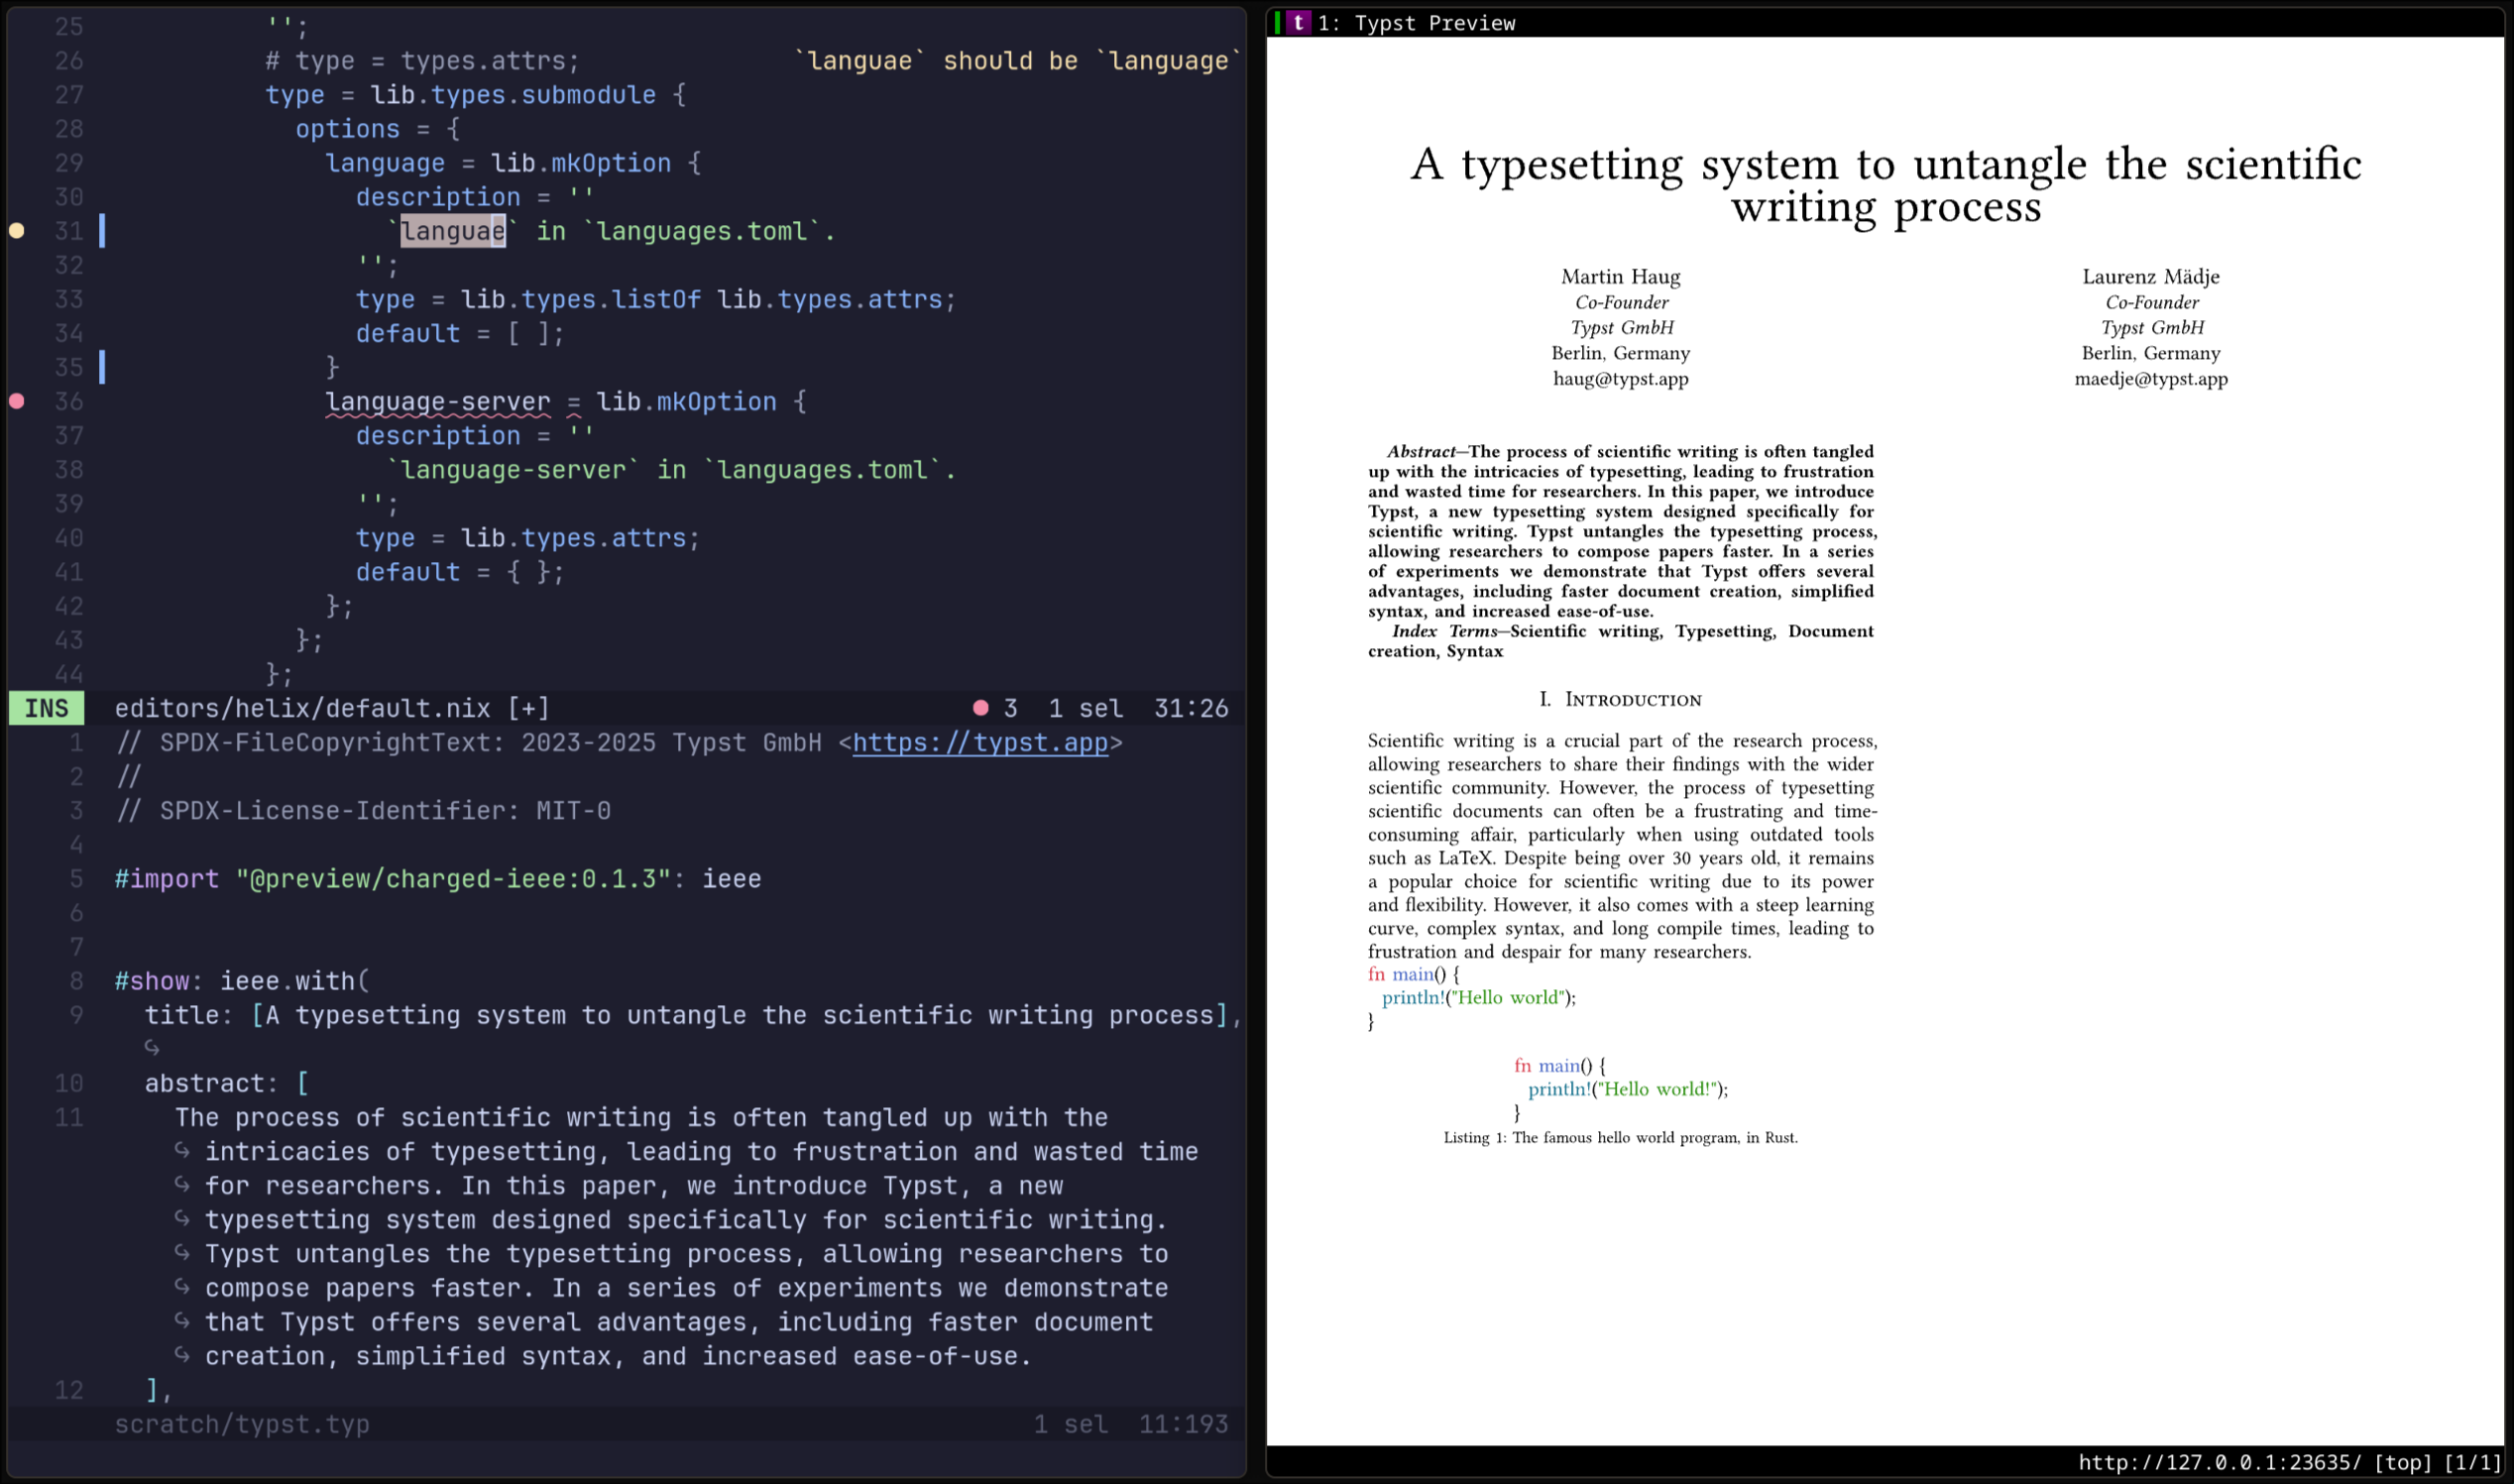Click 'lib.types.submodule' on line 27
Screen dimensions: 2514x1484
(x=513, y=95)
